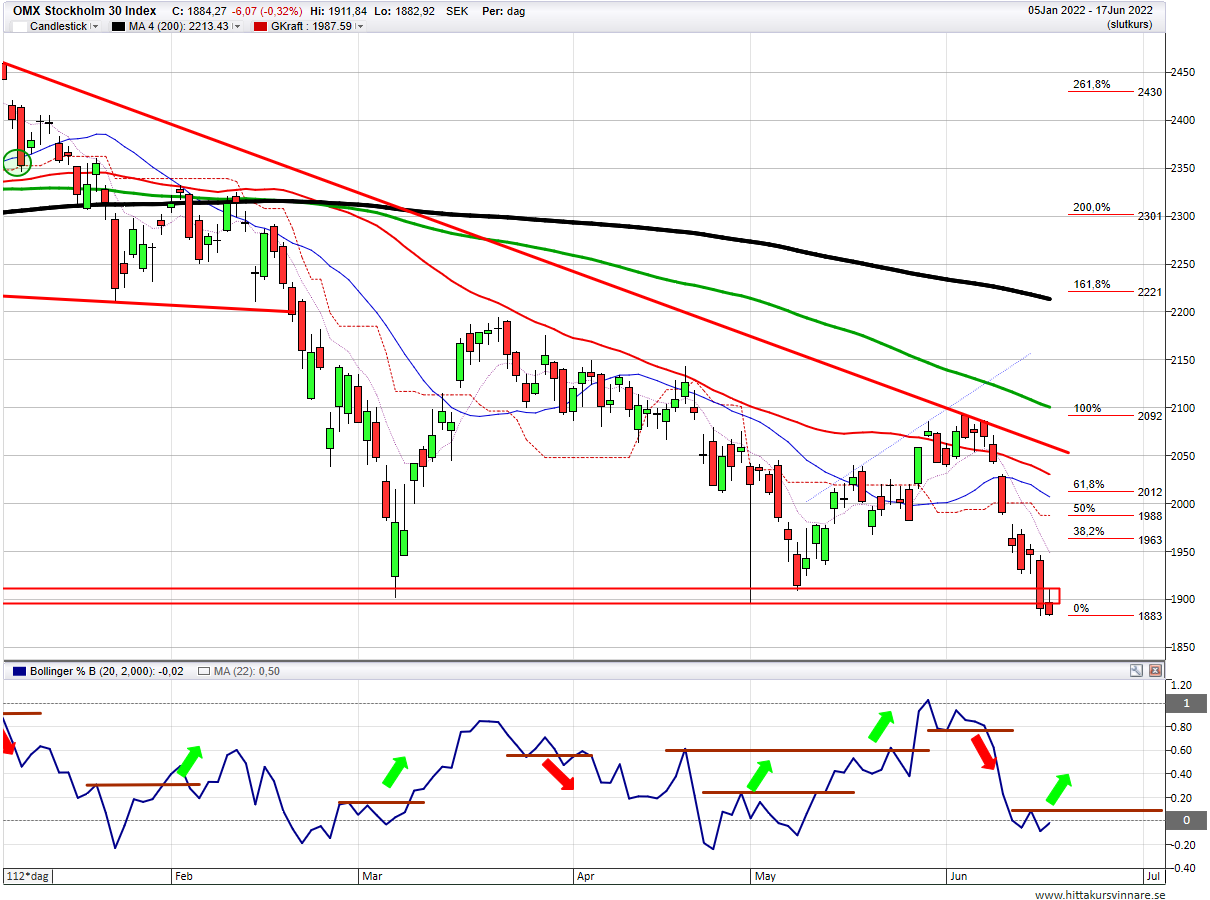Open the Bollinger %B panel settings wrench icon
Screen dimensions: 1210x900
coord(1137,670)
